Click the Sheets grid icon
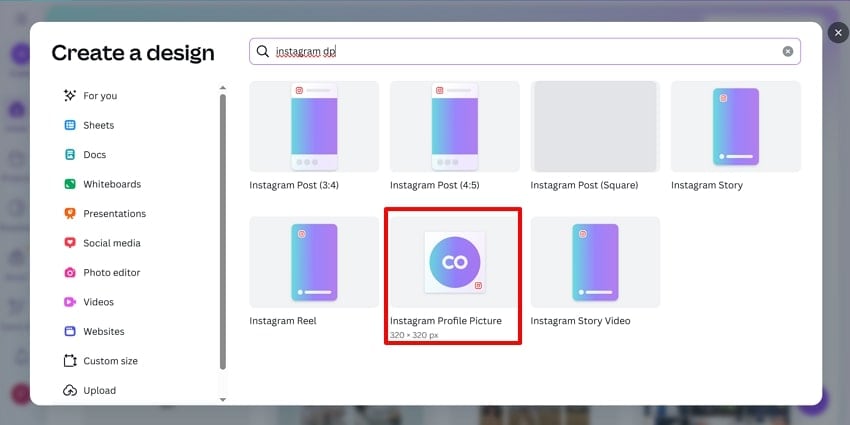The height and width of the screenshot is (425, 850). pos(70,125)
